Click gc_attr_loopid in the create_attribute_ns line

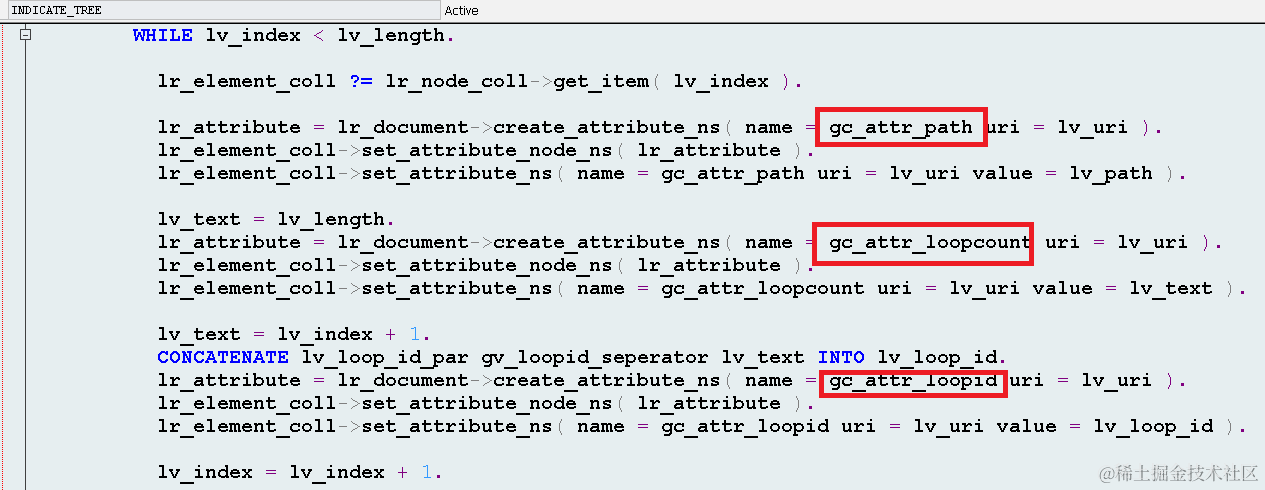pos(912,380)
